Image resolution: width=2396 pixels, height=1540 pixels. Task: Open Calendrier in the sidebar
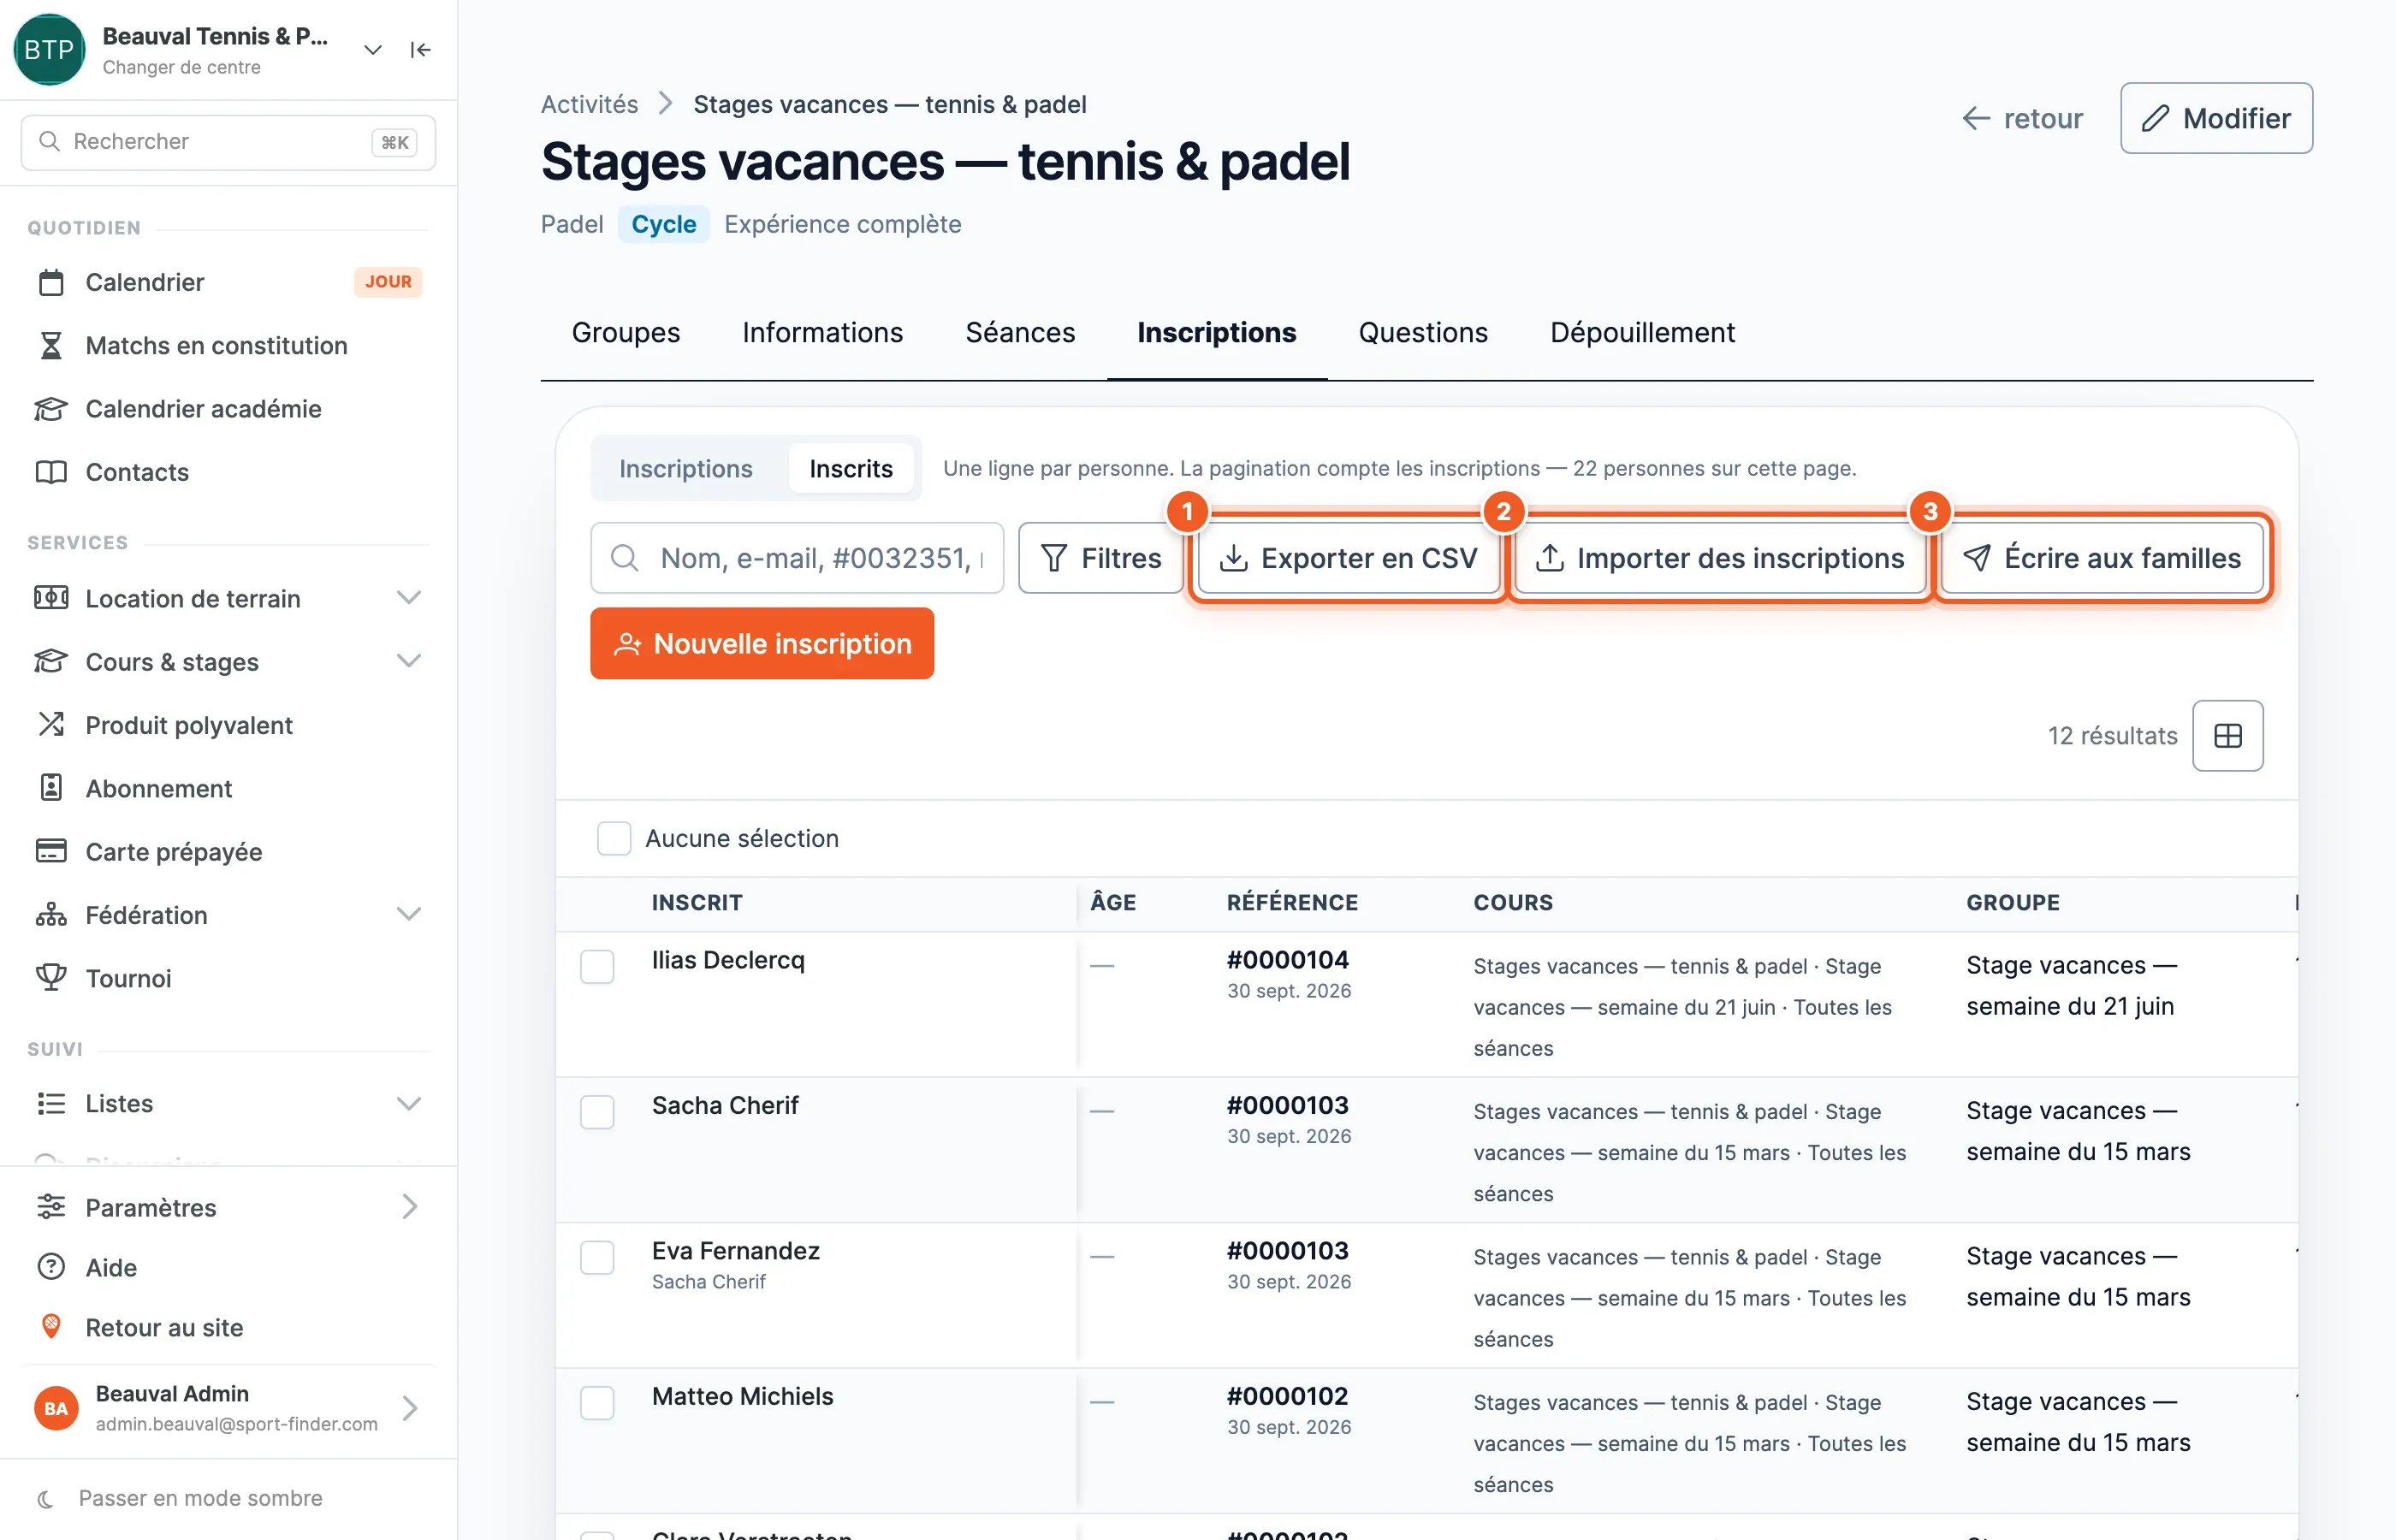(x=228, y=282)
